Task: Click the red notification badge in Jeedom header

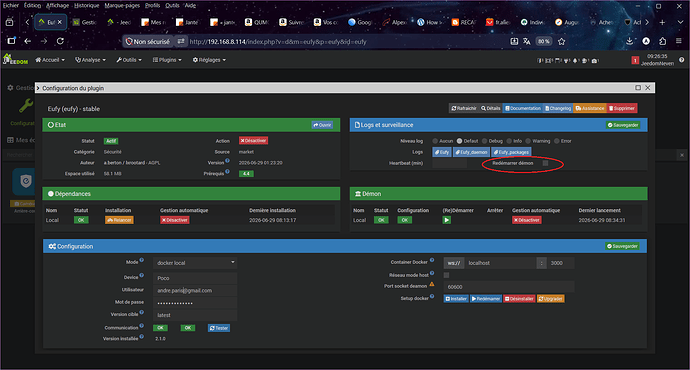Action: [635, 60]
